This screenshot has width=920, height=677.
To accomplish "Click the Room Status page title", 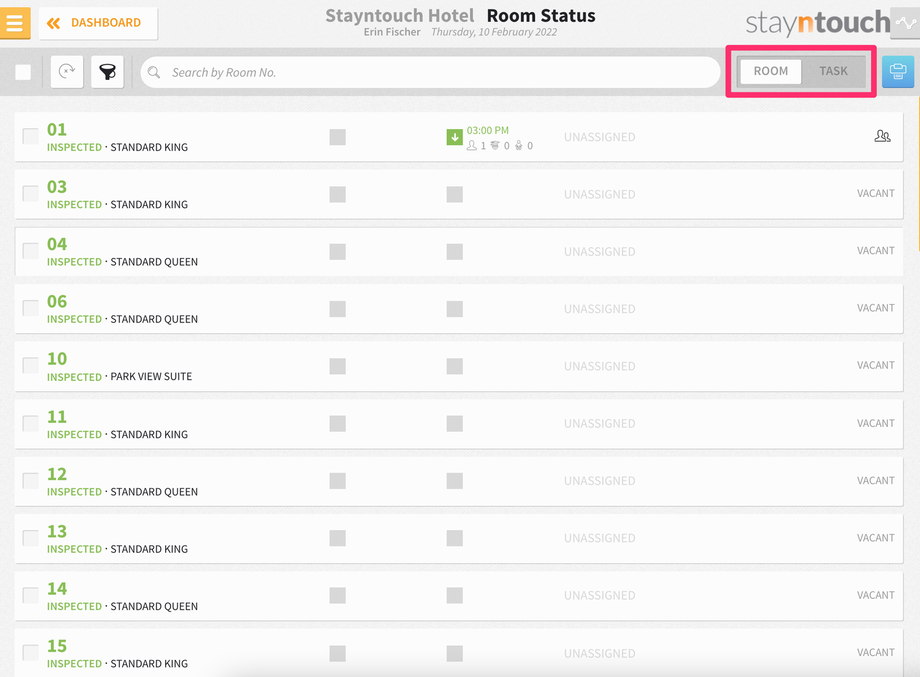I will 541,16.
